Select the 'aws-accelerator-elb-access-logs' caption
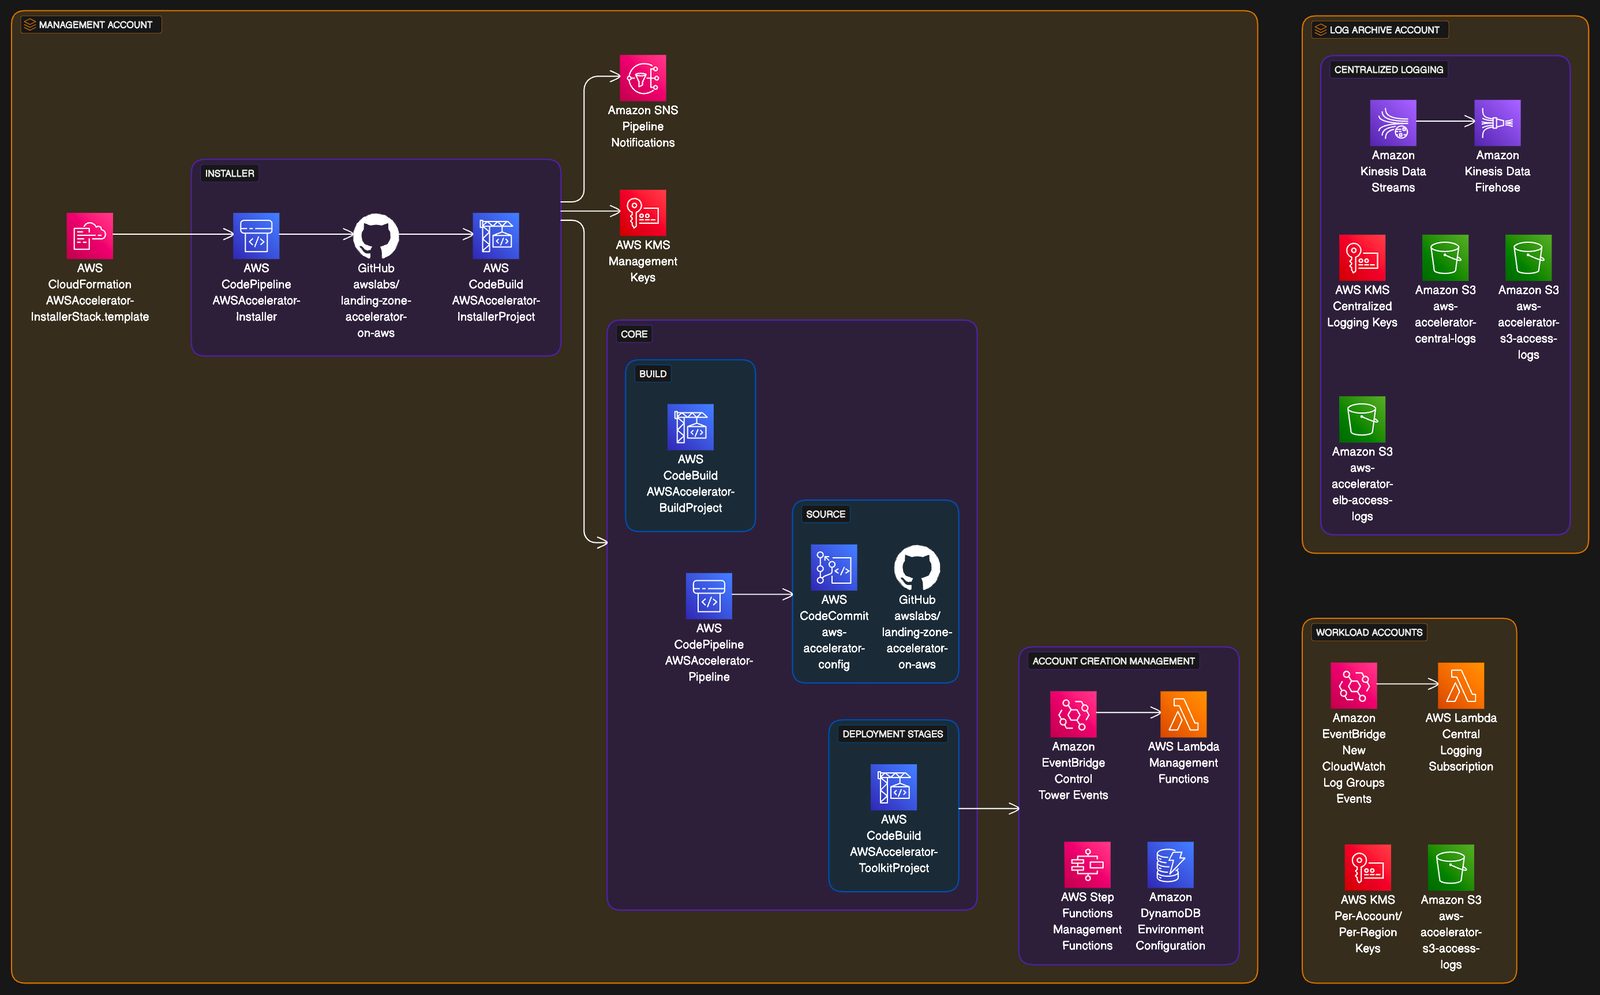The height and width of the screenshot is (995, 1600). click(x=1362, y=492)
